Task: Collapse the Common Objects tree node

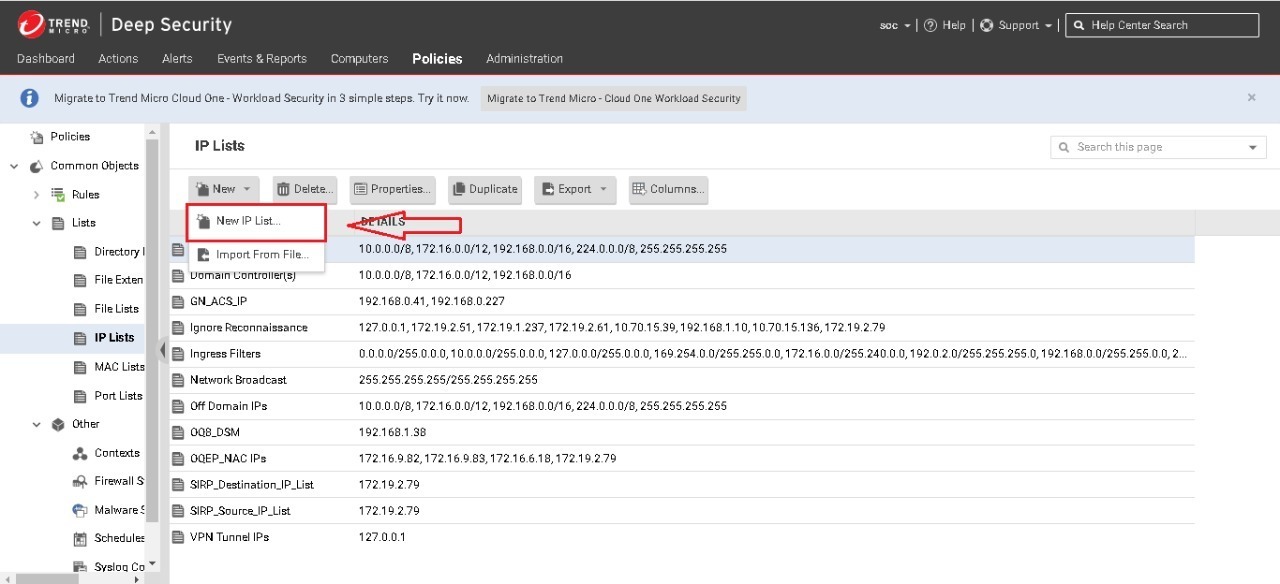Action: click(14, 166)
